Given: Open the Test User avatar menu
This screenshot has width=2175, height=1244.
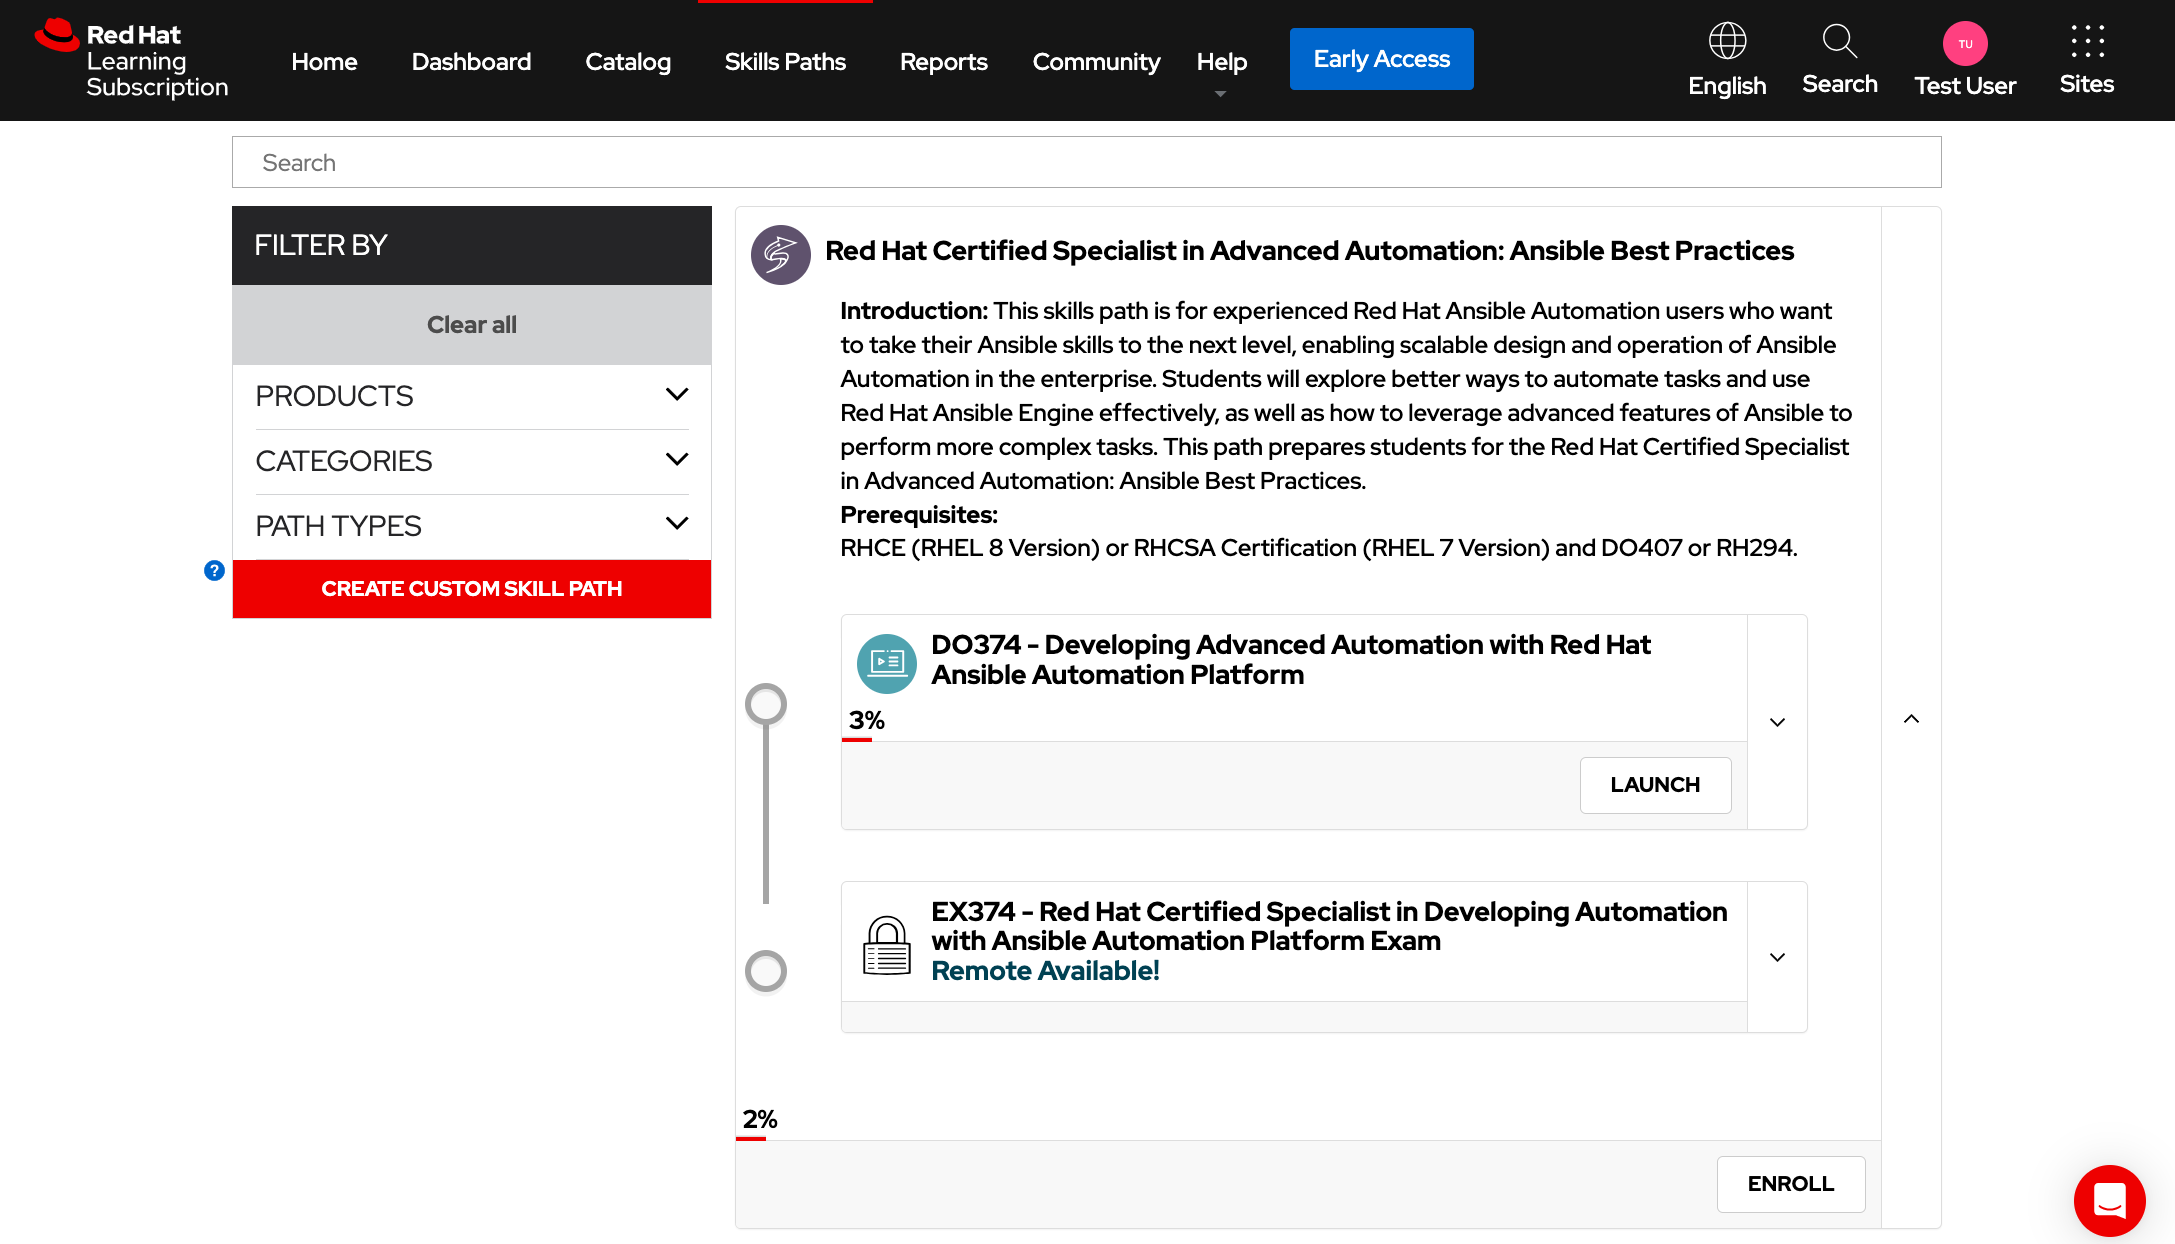Looking at the screenshot, I should (1965, 44).
